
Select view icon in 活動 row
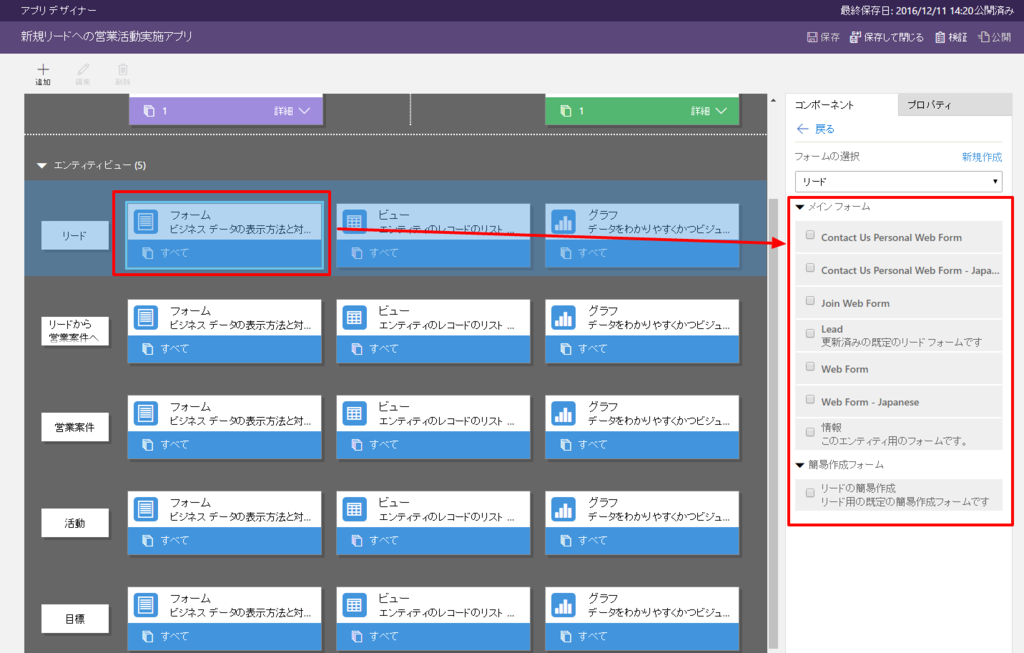click(x=355, y=509)
